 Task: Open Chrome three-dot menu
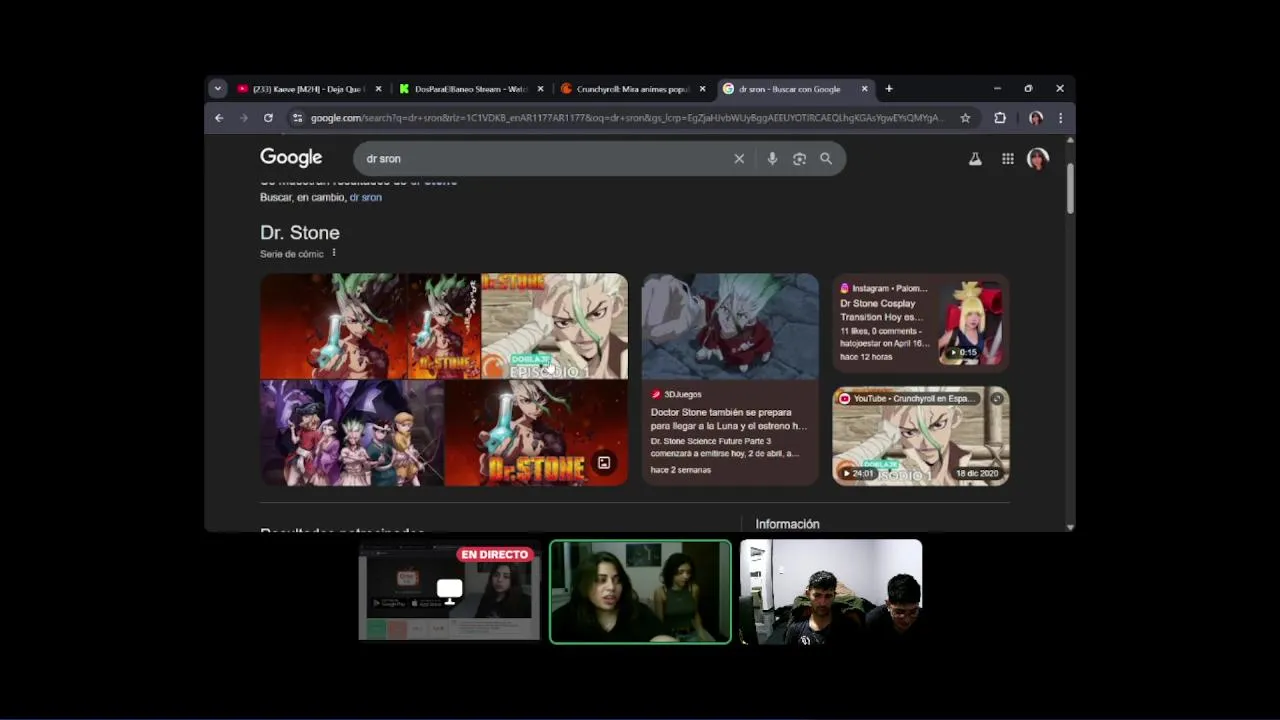coord(1060,118)
